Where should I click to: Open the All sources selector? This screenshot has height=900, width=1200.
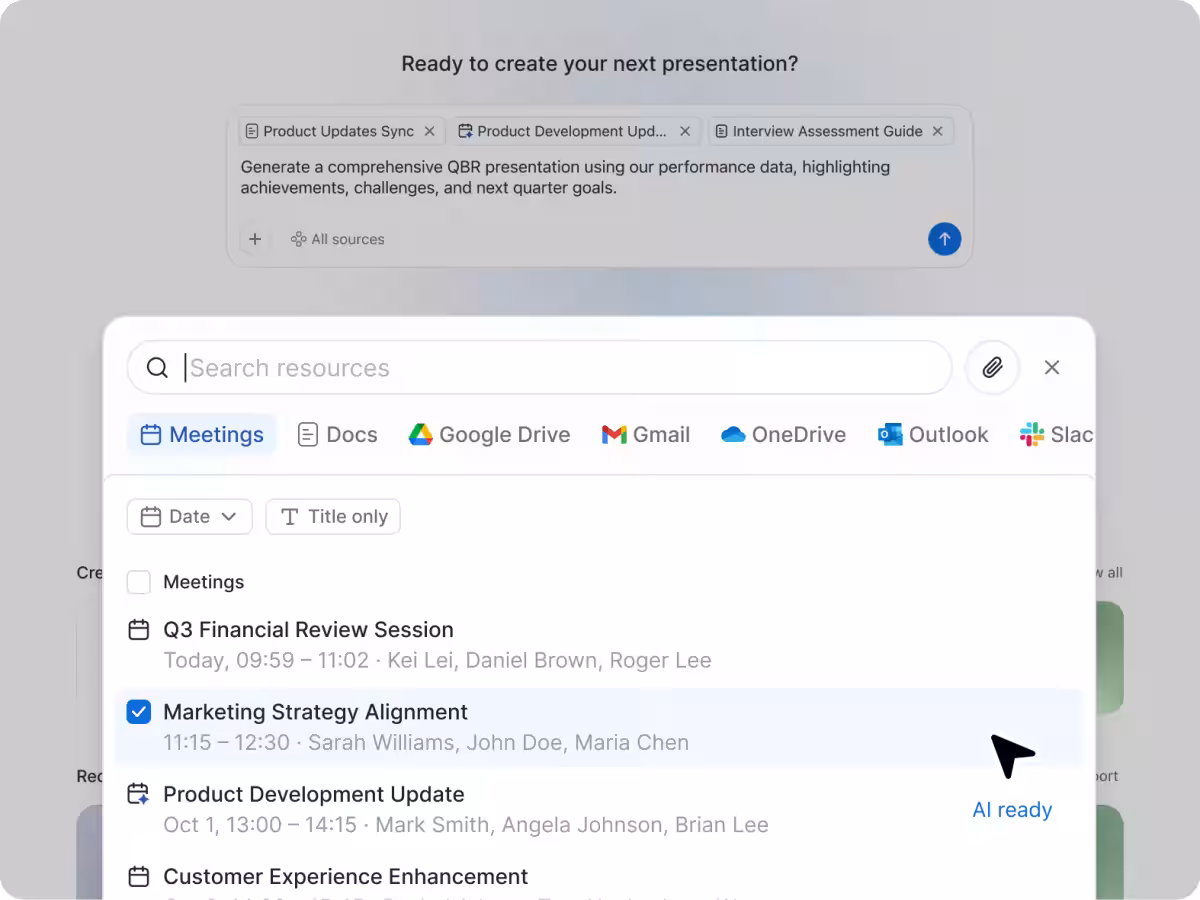tap(337, 239)
